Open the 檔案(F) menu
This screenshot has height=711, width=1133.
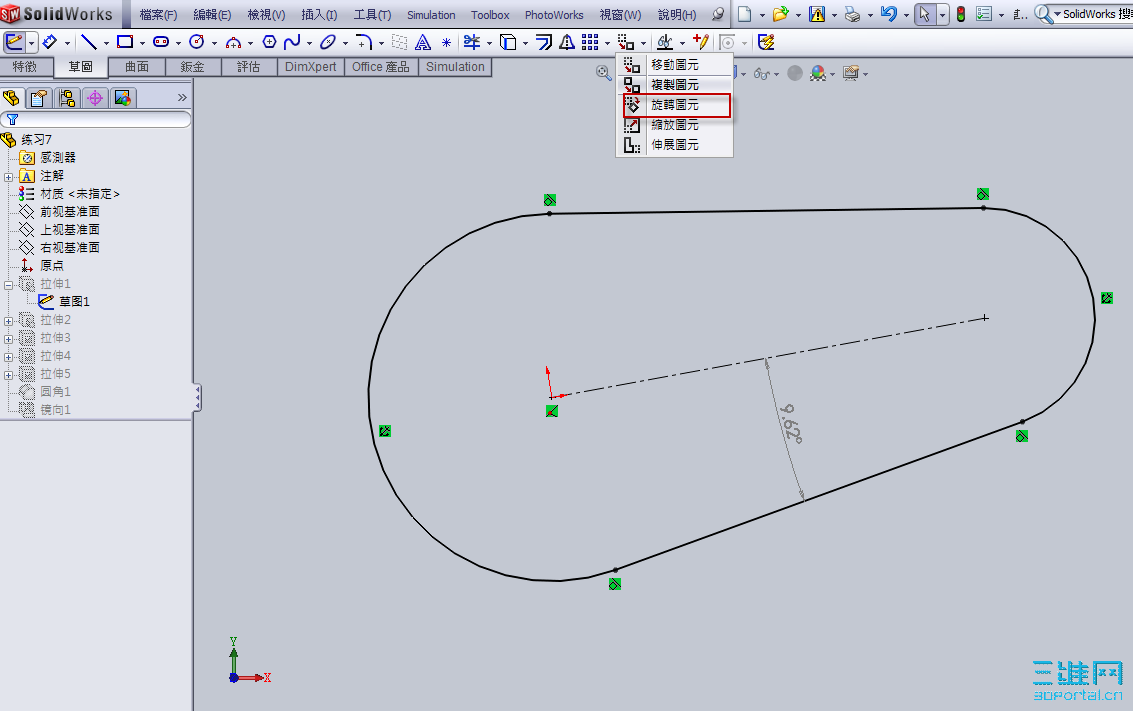pyautogui.click(x=158, y=14)
